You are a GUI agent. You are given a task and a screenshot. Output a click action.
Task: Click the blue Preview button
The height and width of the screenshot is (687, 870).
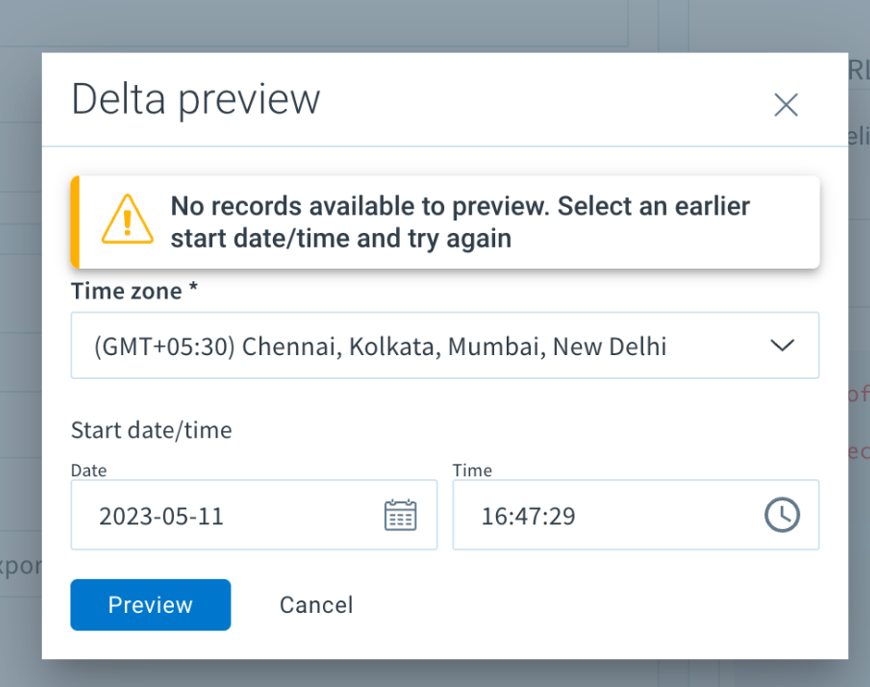[150, 605]
